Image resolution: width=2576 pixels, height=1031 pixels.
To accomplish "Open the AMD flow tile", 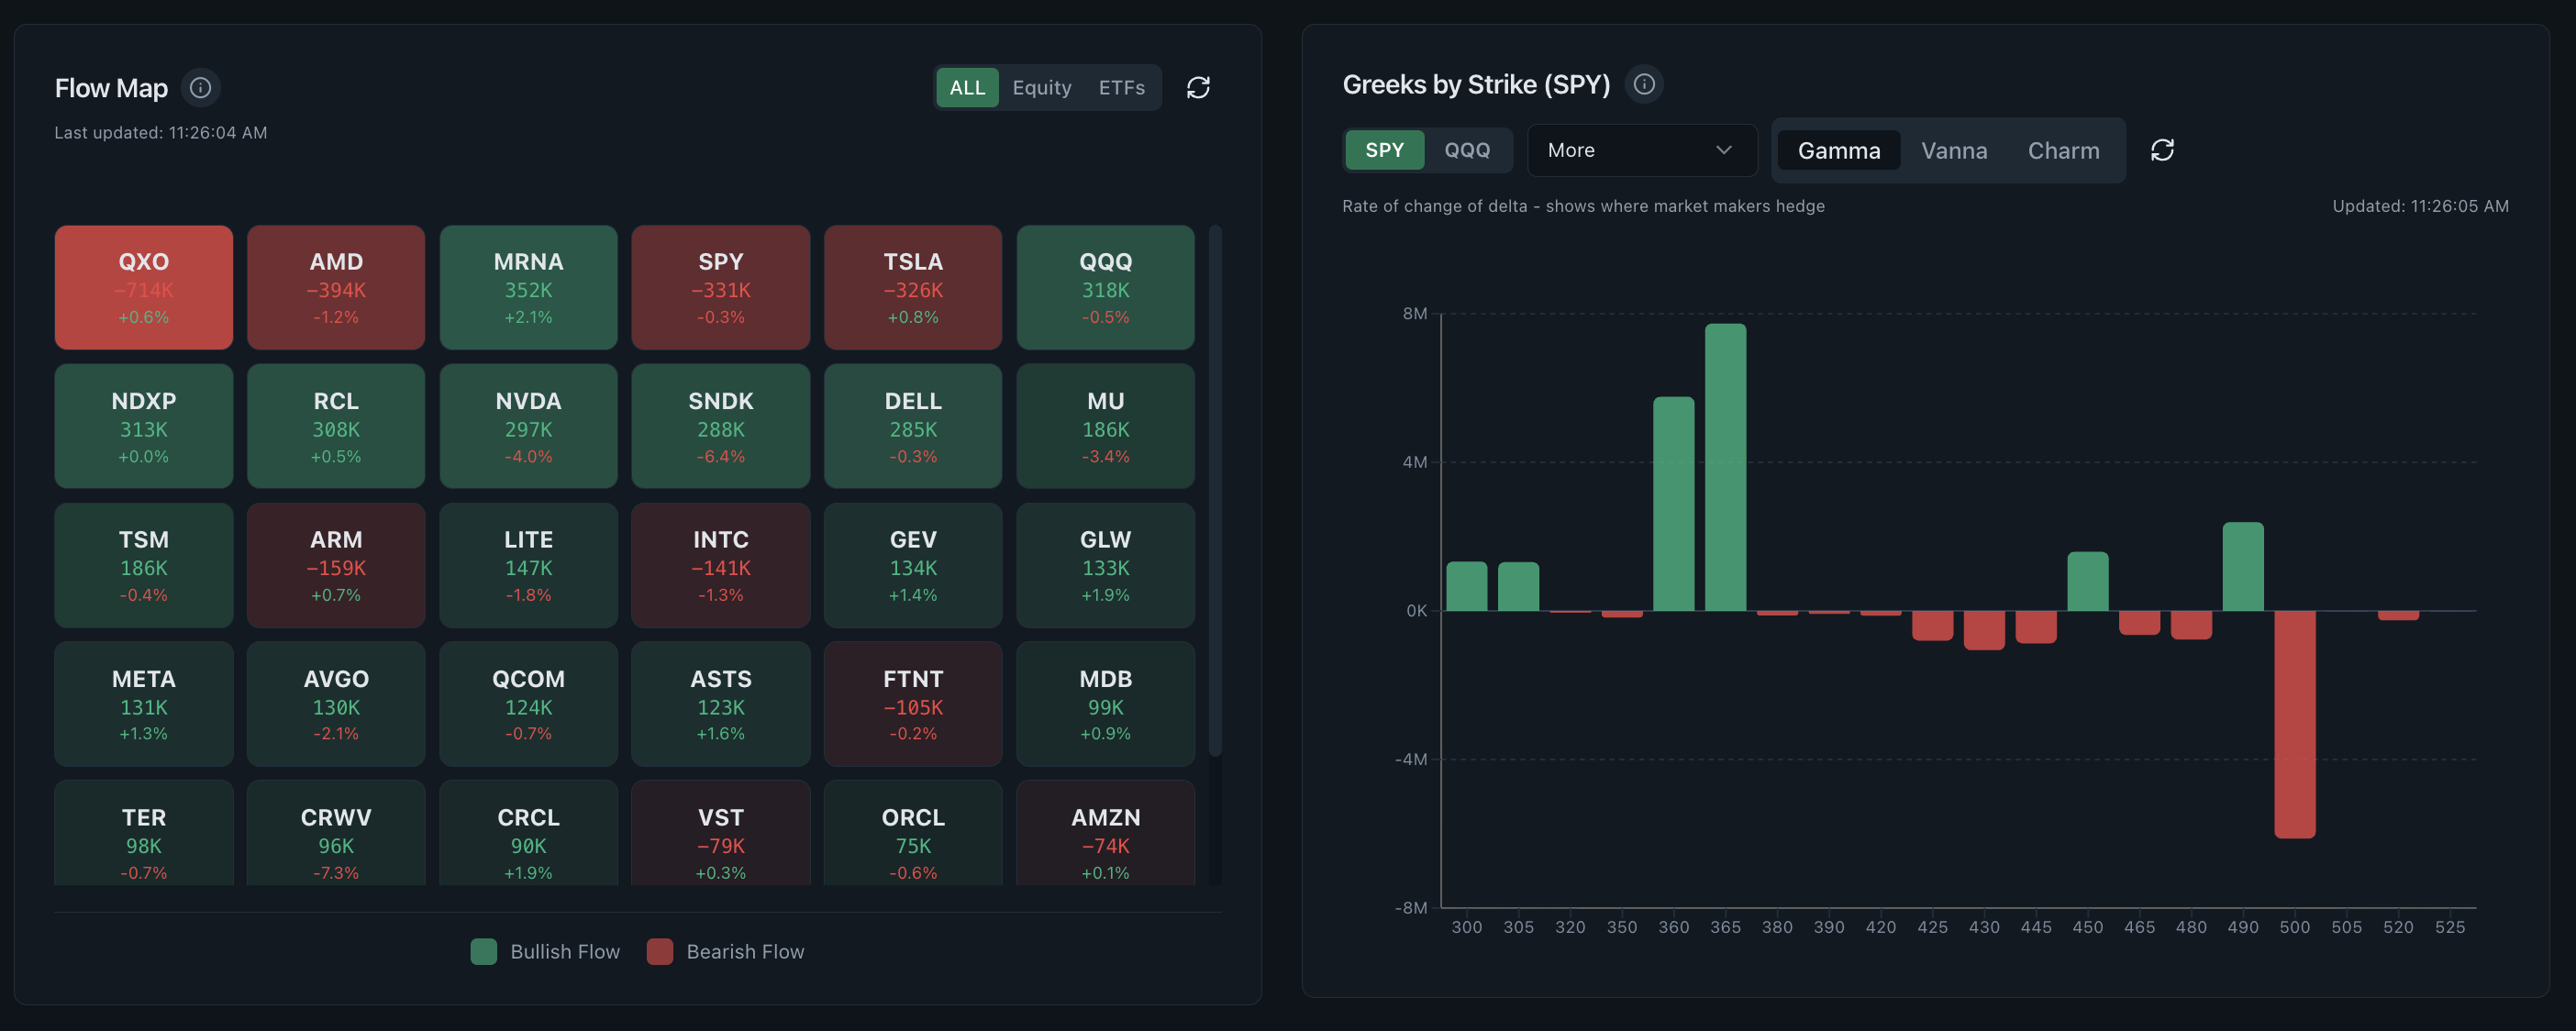I will pos(336,288).
